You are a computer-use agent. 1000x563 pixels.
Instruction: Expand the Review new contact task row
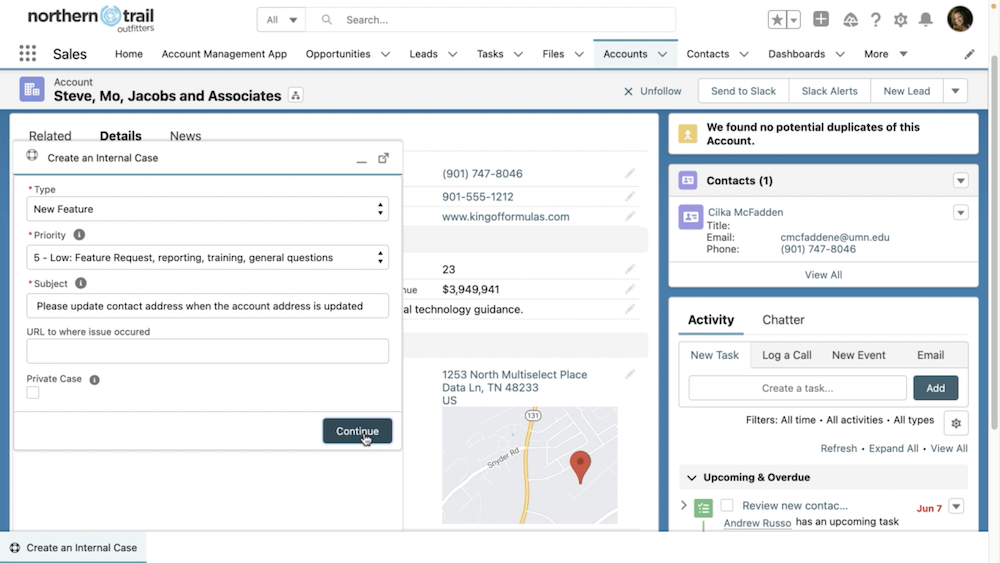click(x=684, y=506)
